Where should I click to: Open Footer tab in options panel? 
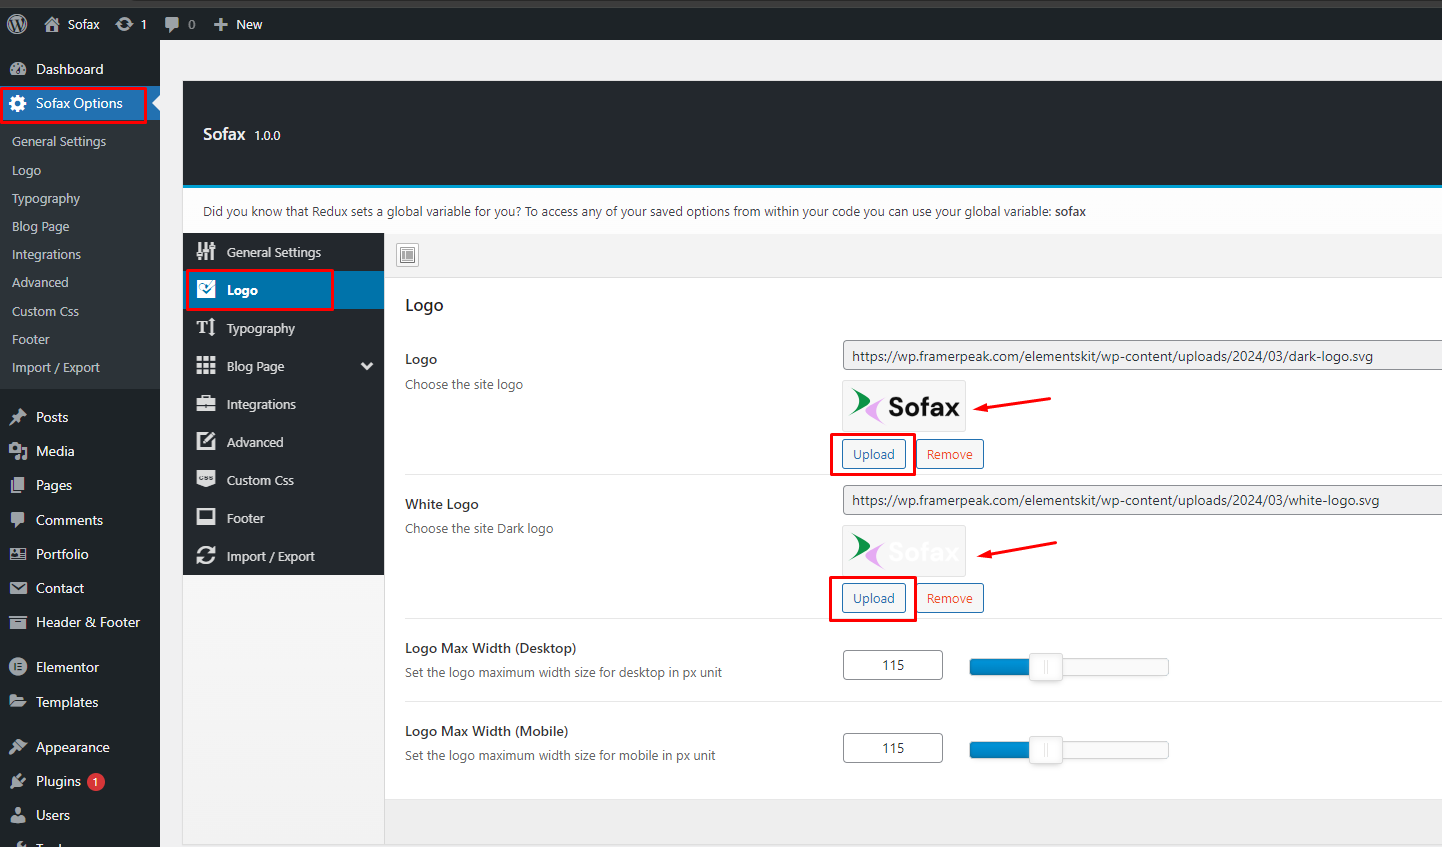pos(283,518)
